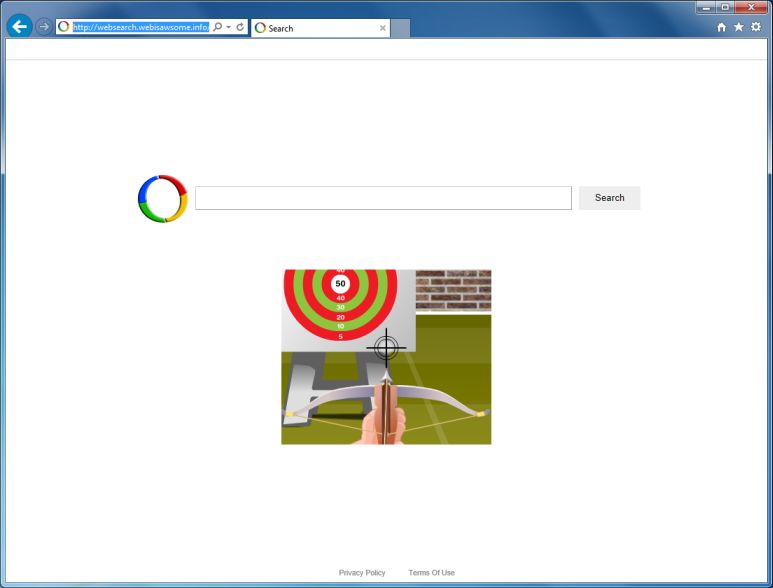Image resolution: width=773 pixels, height=588 pixels.
Task: Open the Home page icon
Action: pyautogui.click(x=721, y=27)
